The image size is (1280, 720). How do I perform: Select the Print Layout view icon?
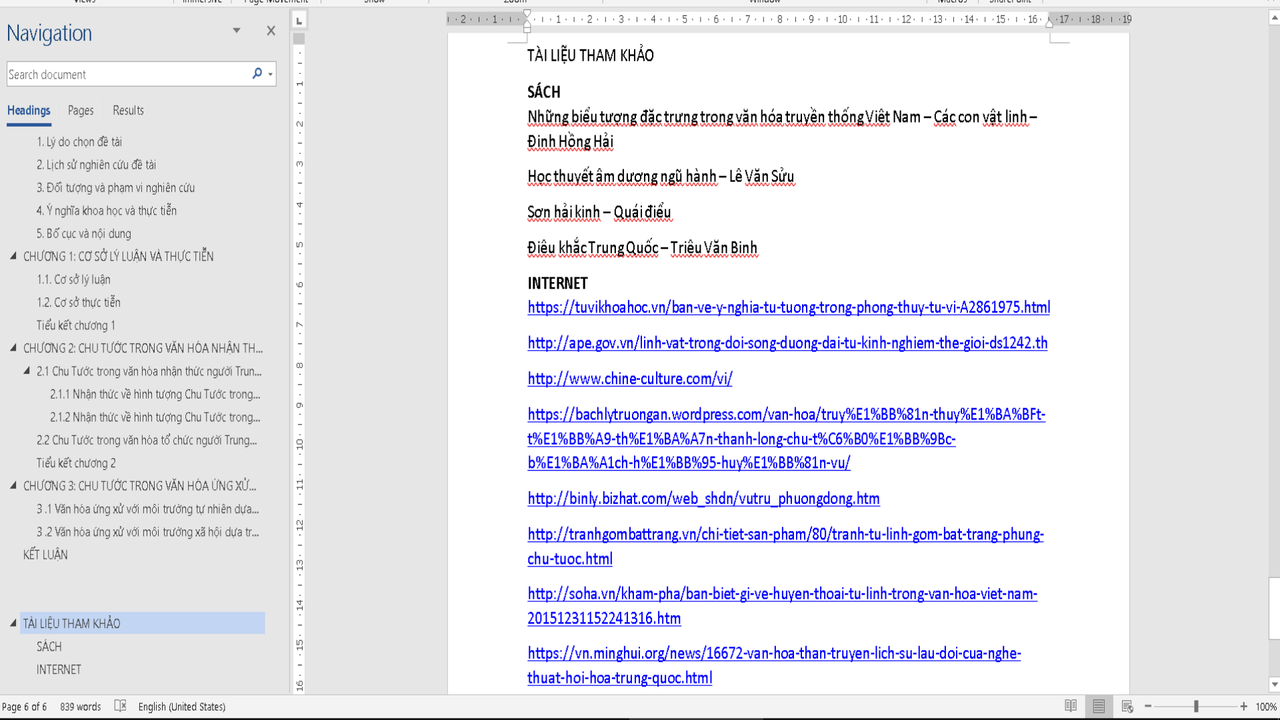click(x=1099, y=706)
